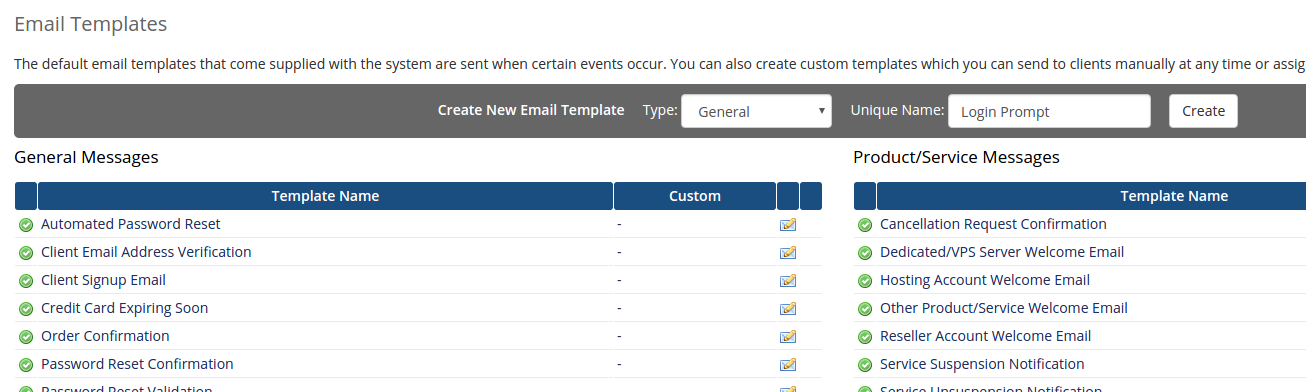The height and width of the screenshot is (392, 1306).
Task: Click green status icon for Service Suspension Notification
Action: coord(865,365)
